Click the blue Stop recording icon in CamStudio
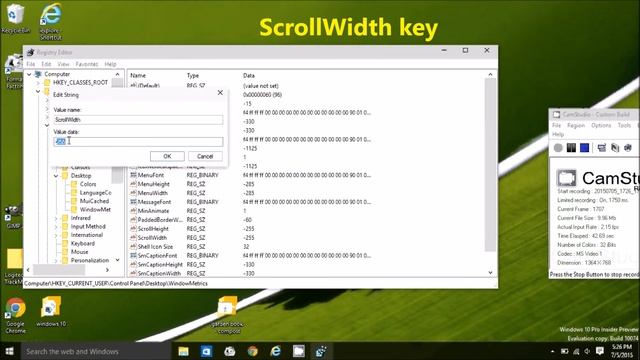This screenshot has height=360, width=640. coord(584,148)
